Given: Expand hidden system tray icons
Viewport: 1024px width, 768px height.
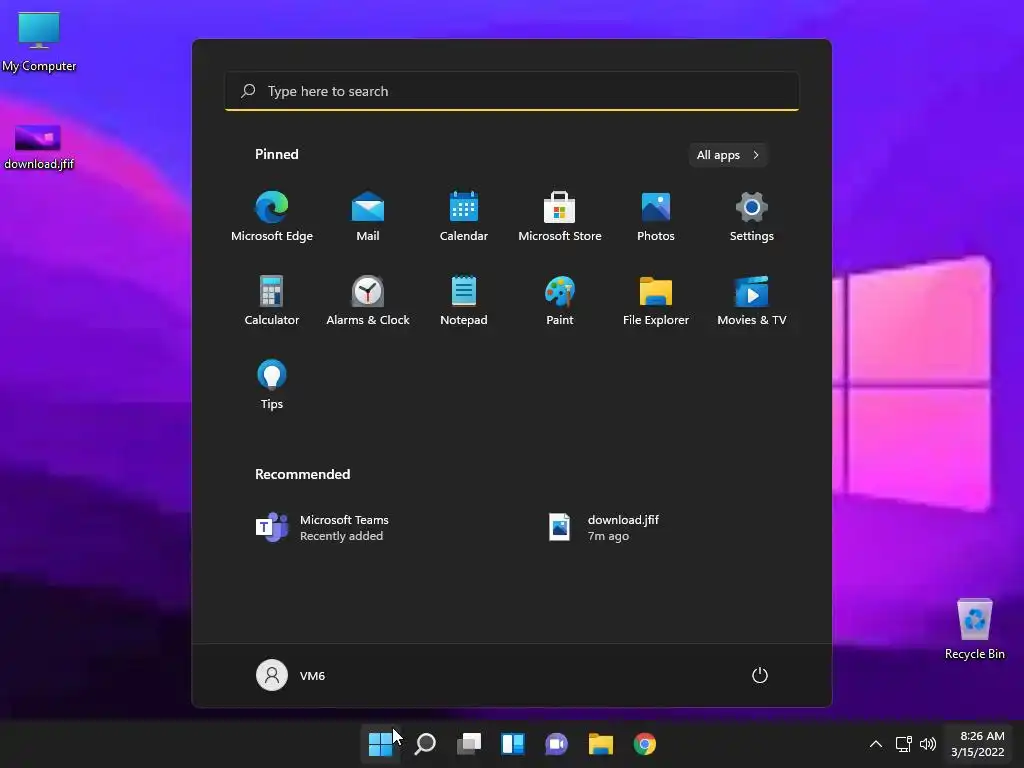Looking at the screenshot, I should [x=876, y=744].
